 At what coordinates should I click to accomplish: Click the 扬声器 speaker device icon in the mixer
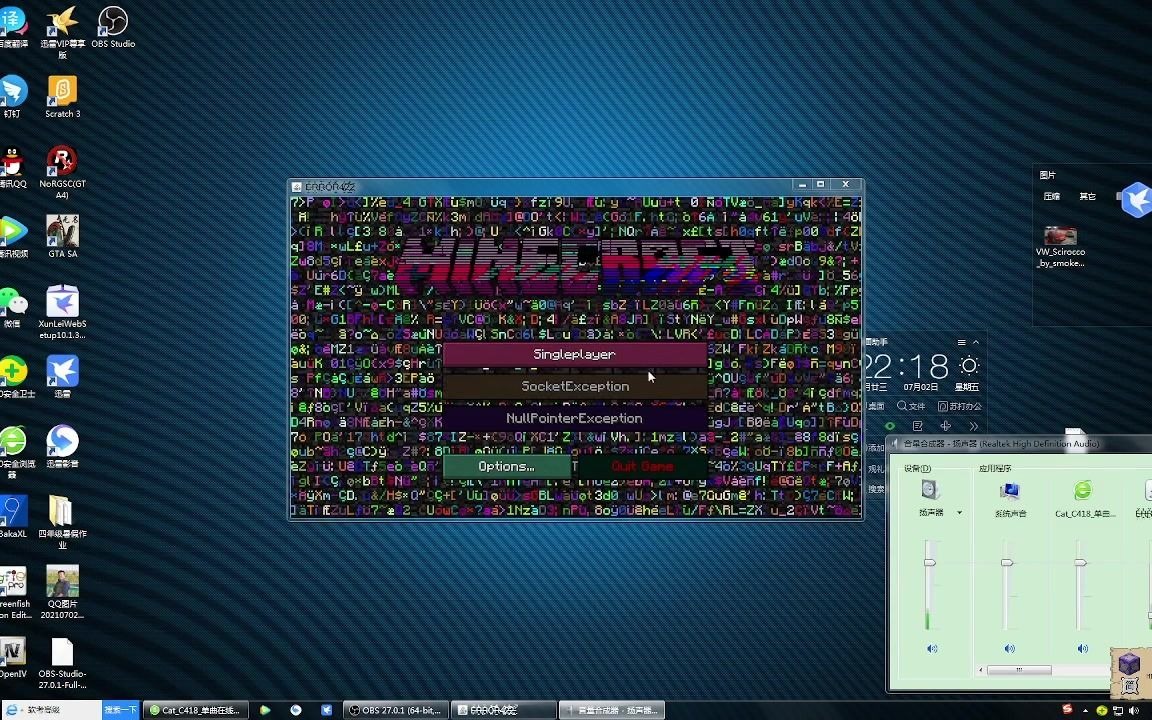pos(929,489)
